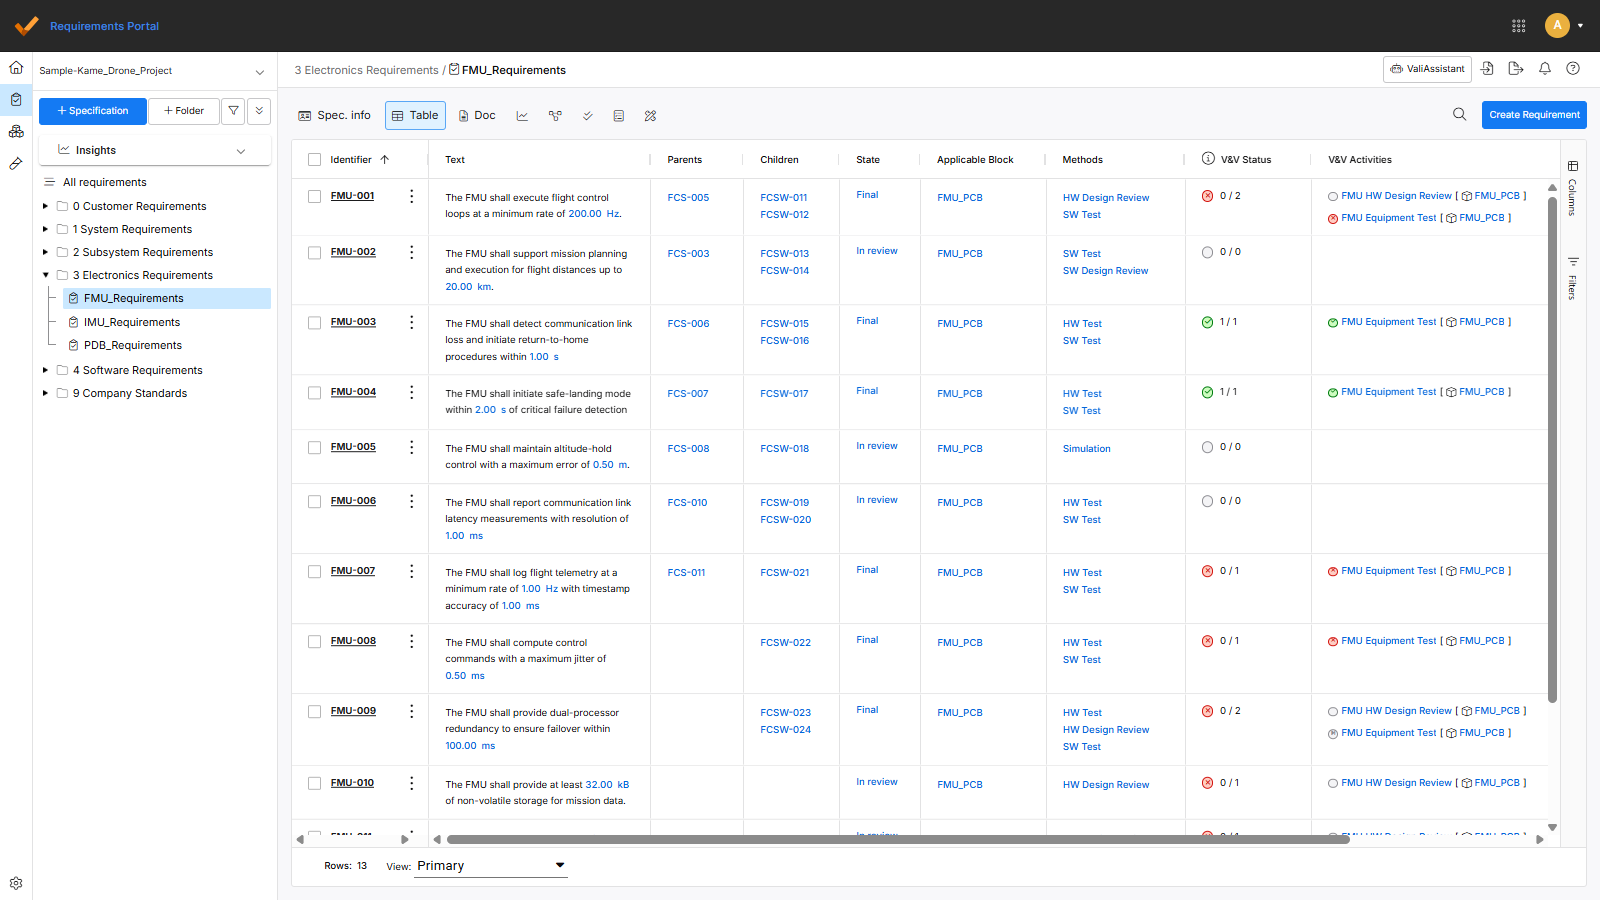Toggle the select-all header checkbox
The height and width of the screenshot is (900, 1600).
[x=314, y=160]
